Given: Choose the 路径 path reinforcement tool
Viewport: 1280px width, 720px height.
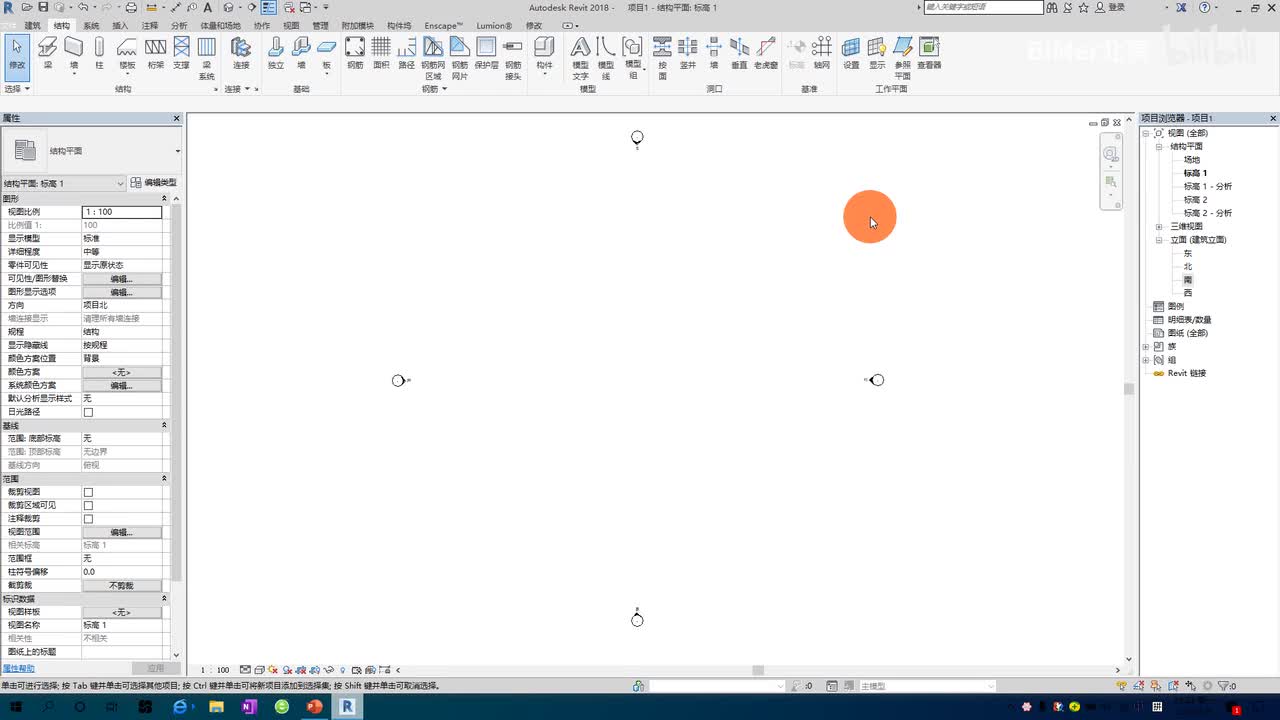Looking at the screenshot, I should click(x=406, y=53).
